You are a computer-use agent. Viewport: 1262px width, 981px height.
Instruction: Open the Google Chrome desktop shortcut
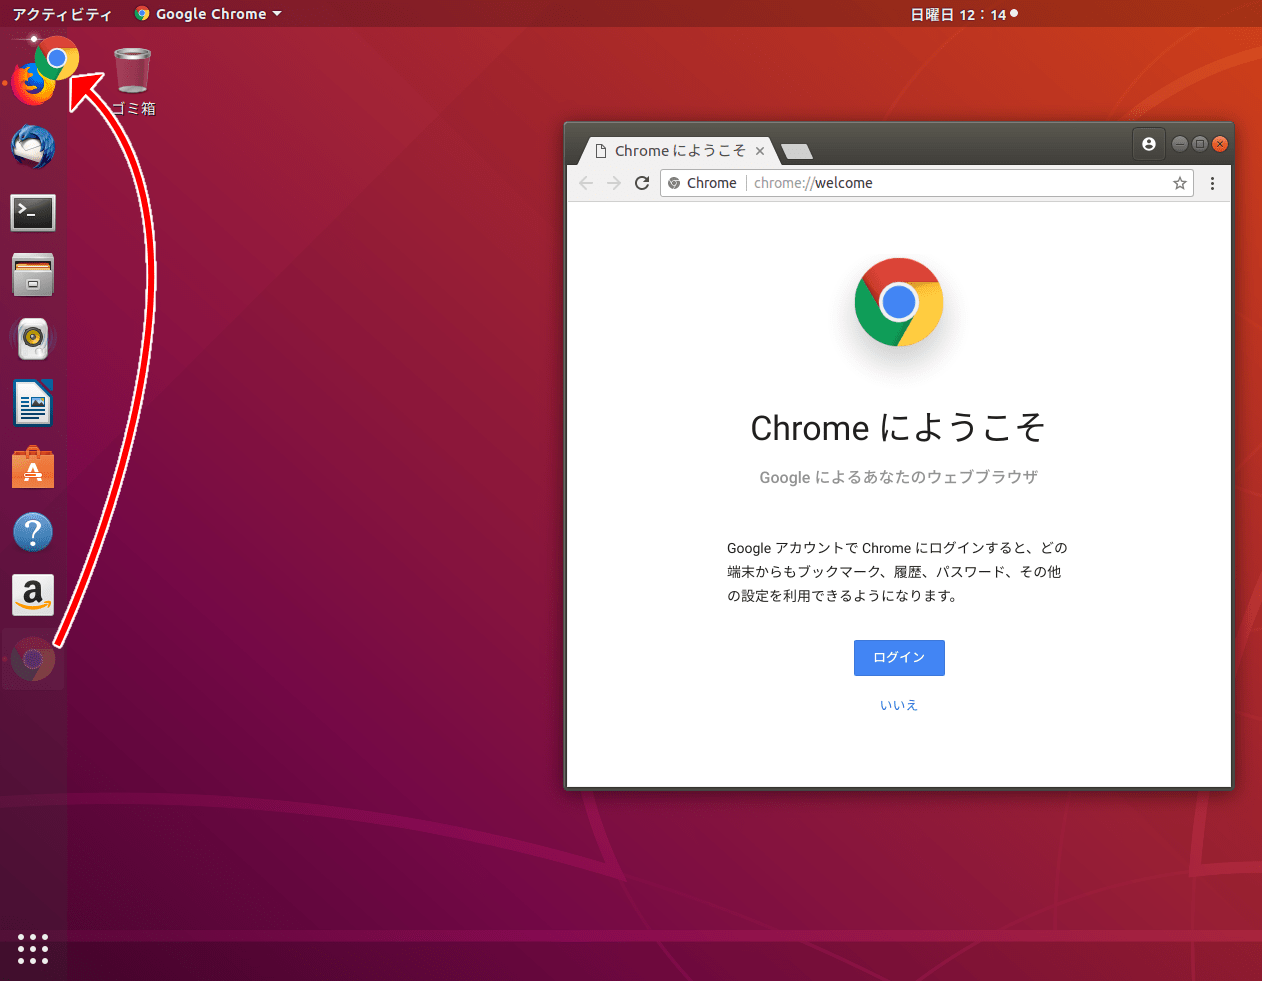(x=57, y=58)
